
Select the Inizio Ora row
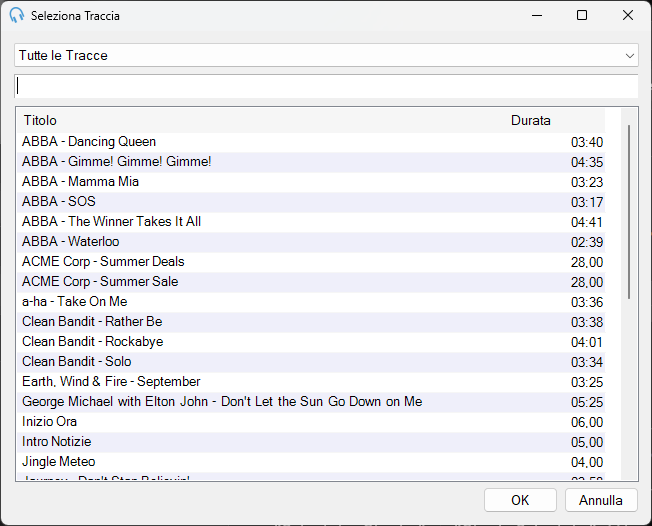pyautogui.click(x=311, y=421)
